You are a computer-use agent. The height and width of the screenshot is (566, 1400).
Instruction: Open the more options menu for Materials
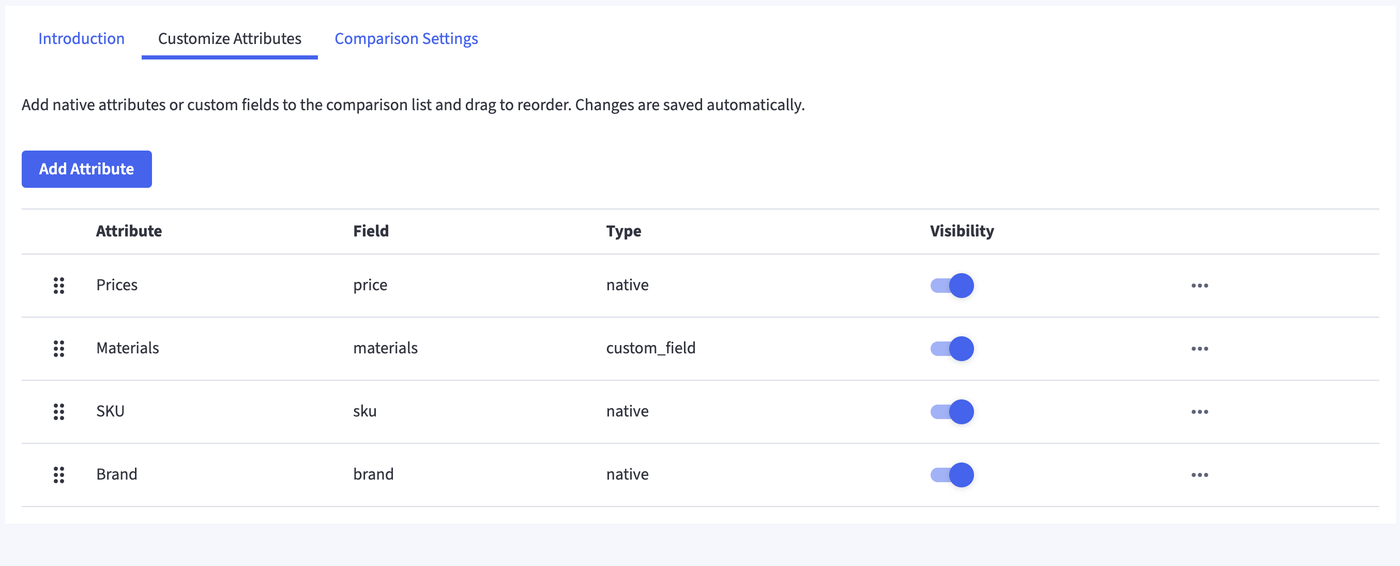pyautogui.click(x=1200, y=349)
